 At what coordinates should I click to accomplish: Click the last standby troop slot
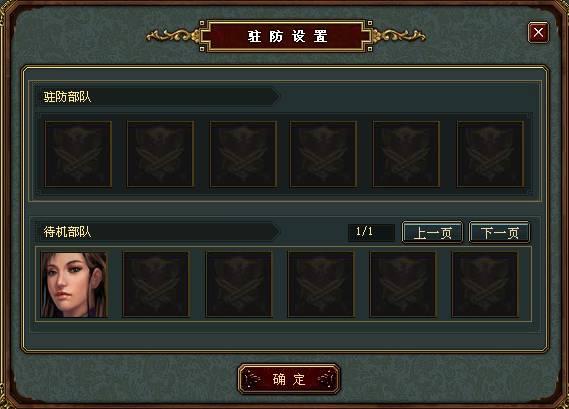click(x=485, y=285)
